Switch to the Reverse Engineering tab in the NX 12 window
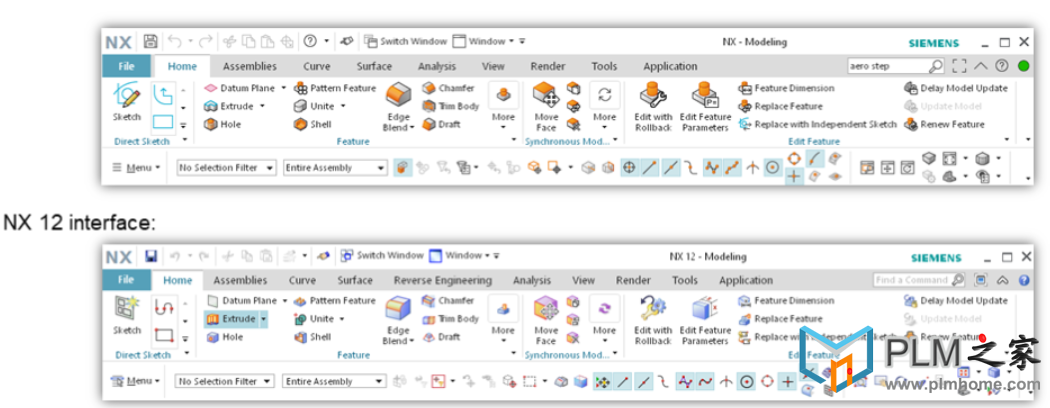The image size is (1050, 408). click(443, 280)
